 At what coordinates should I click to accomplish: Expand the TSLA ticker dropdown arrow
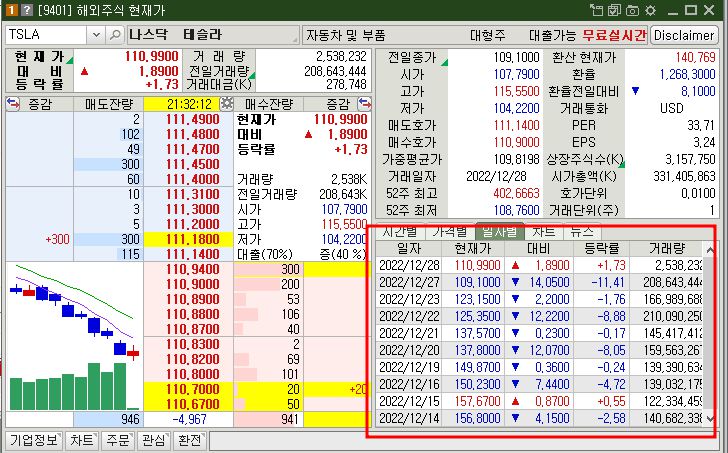point(96,35)
